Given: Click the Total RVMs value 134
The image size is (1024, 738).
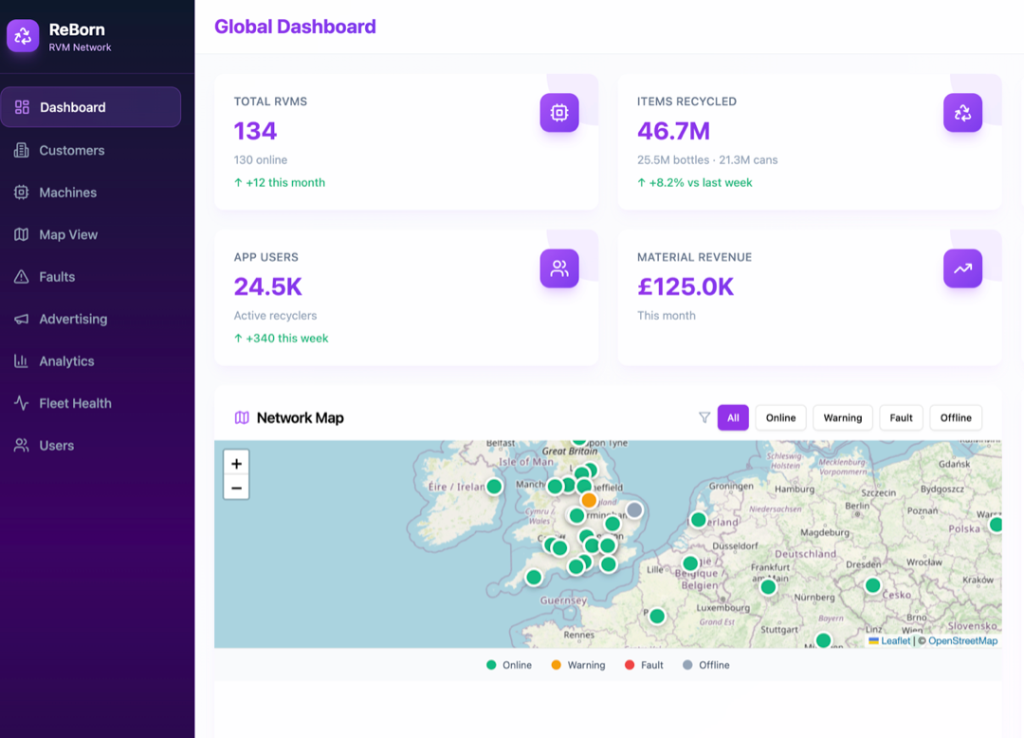Looking at the screenshot, I should 255,131.
